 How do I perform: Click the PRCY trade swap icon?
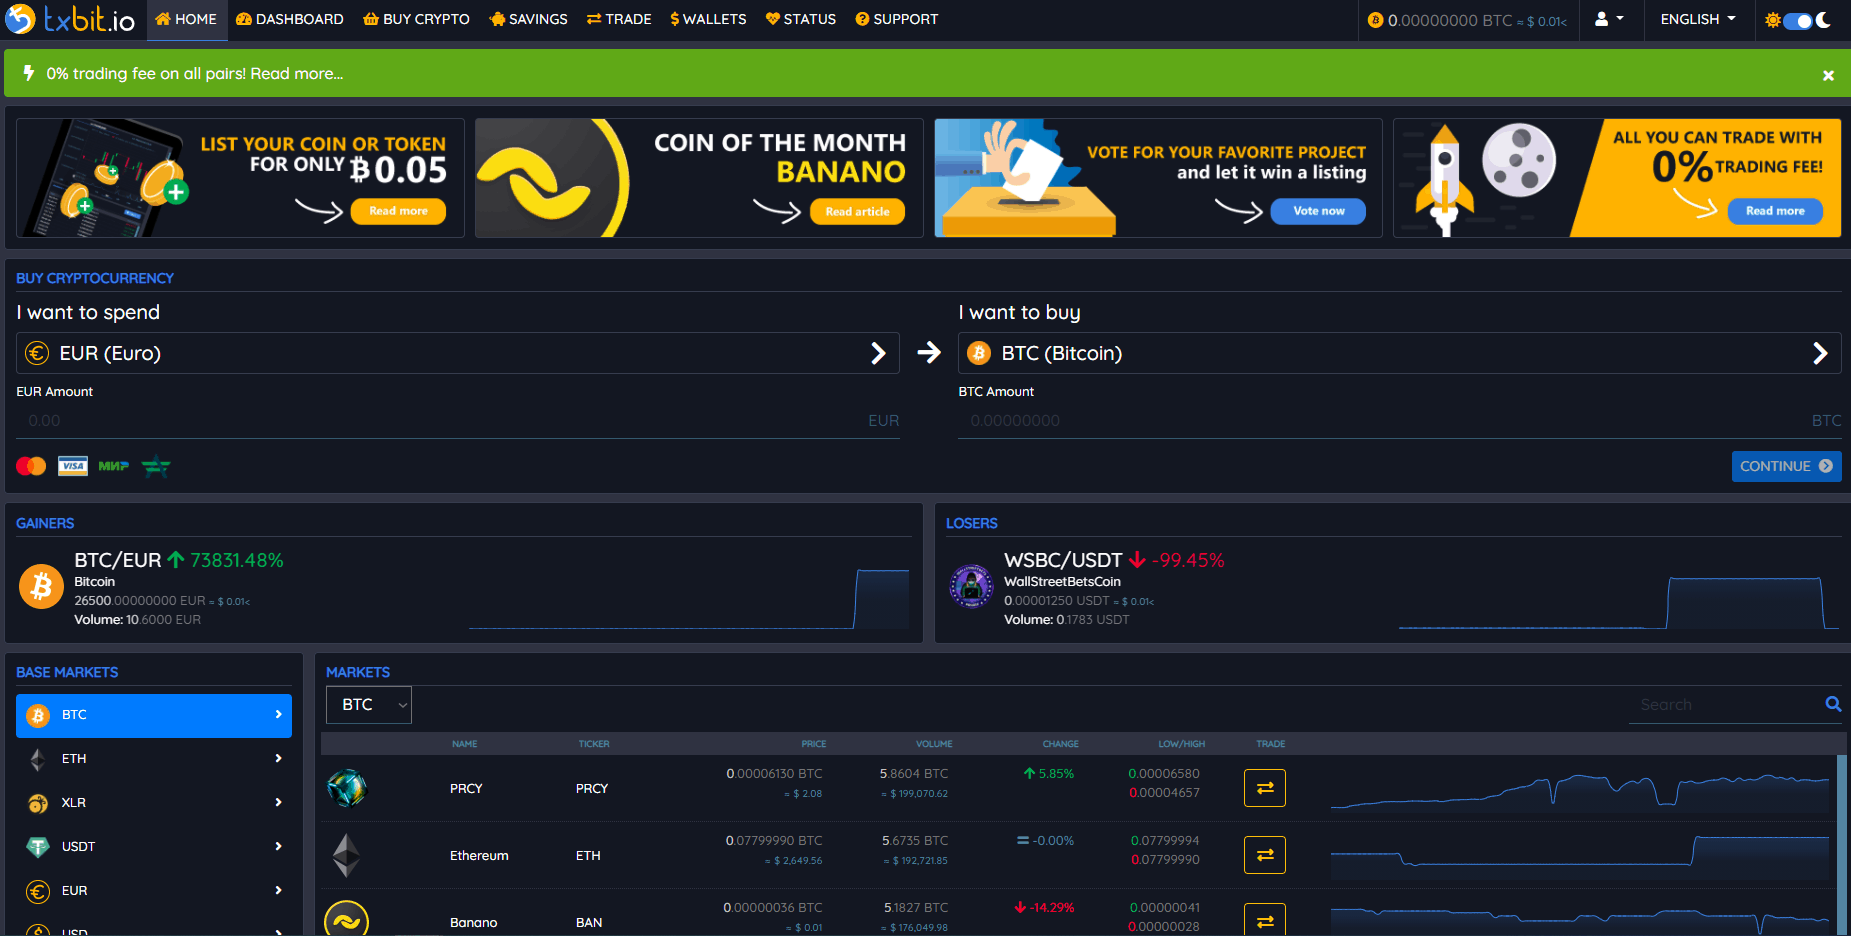tap(1264, 788)
